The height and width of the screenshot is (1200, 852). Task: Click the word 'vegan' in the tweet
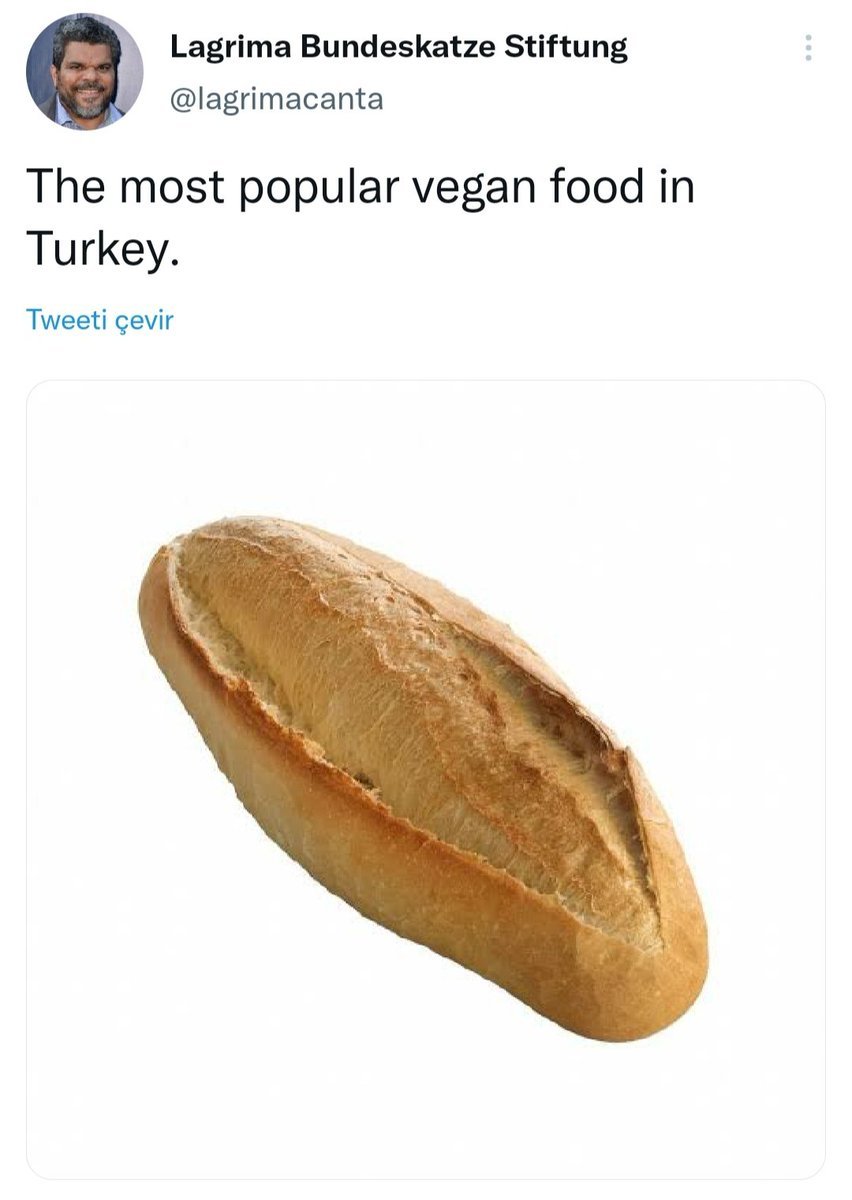tap(468, 188)
